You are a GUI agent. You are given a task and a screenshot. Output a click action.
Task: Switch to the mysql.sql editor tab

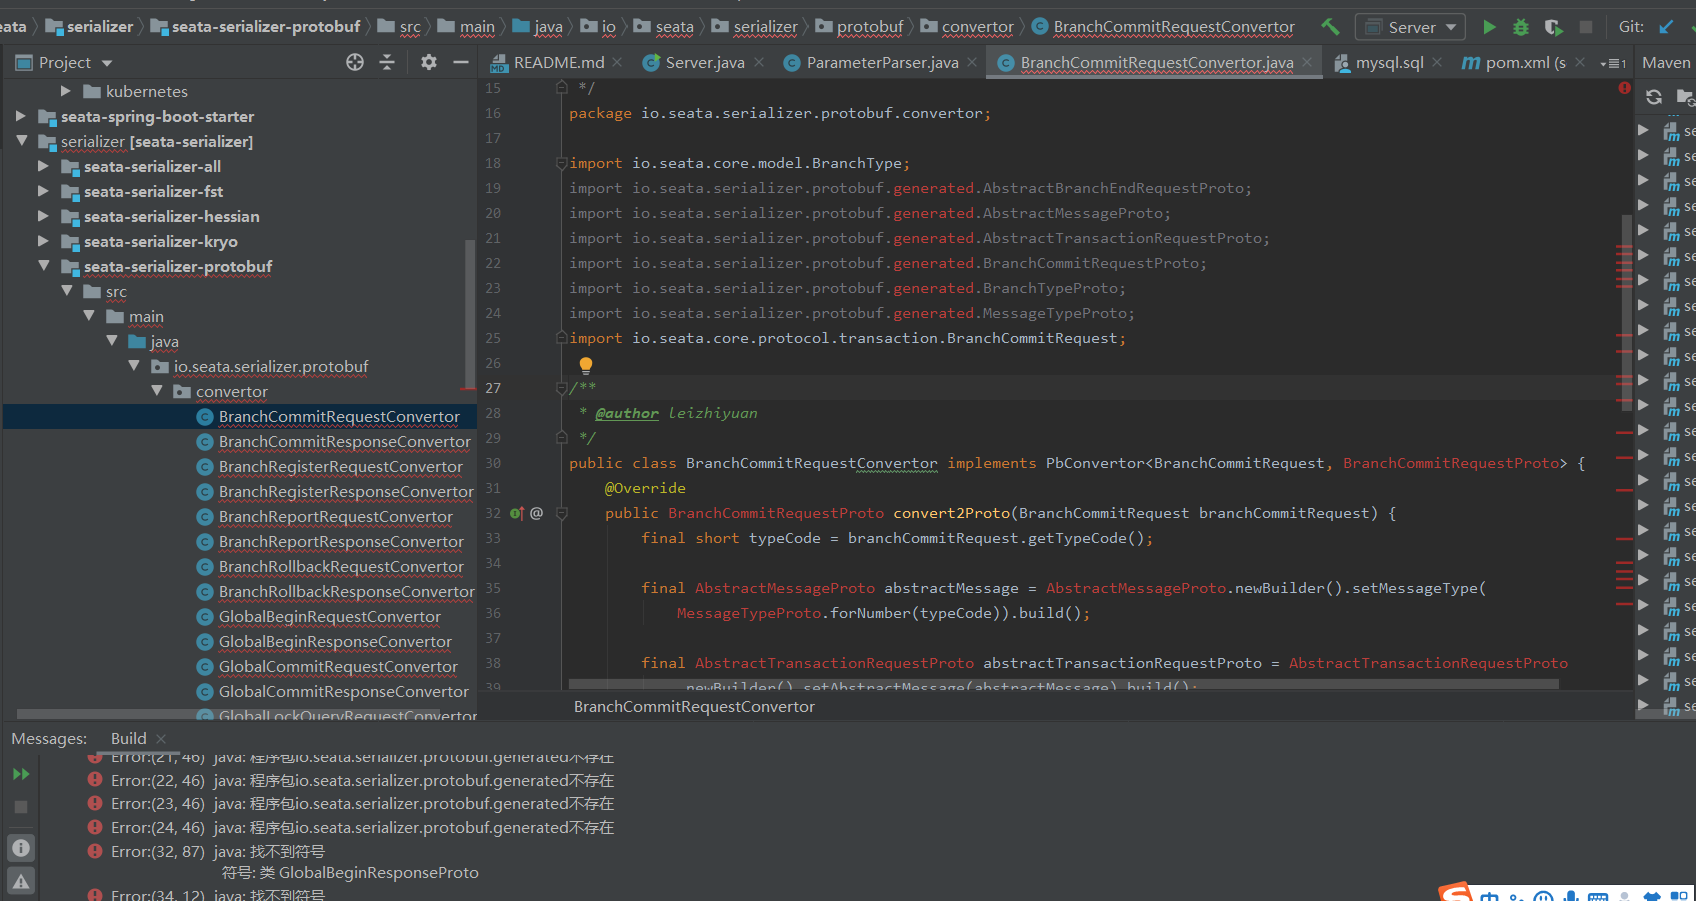point(1388,62)
